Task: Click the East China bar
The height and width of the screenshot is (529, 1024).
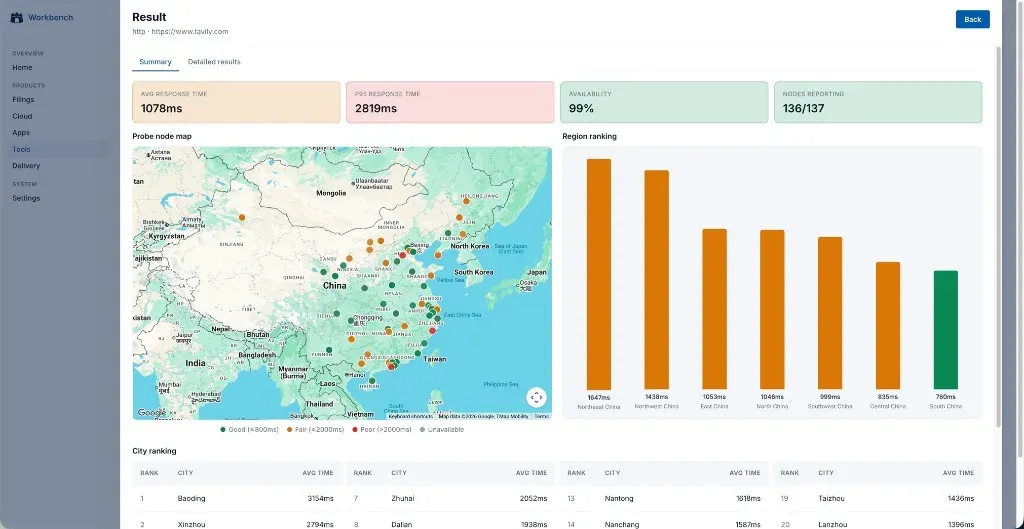Action: click(x=714, y=310)
